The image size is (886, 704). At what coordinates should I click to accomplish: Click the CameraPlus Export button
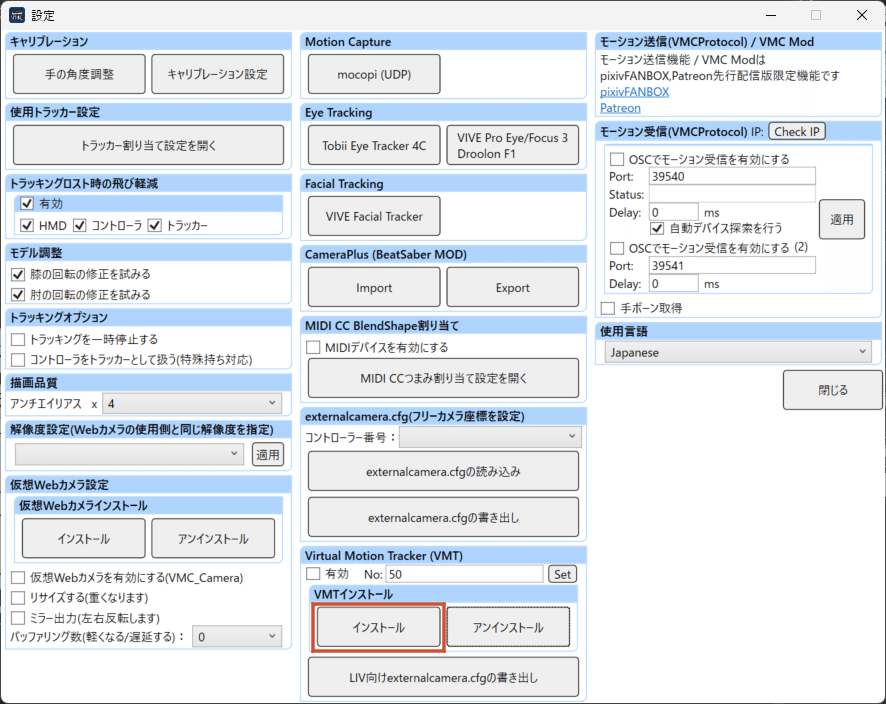[513, 288]
